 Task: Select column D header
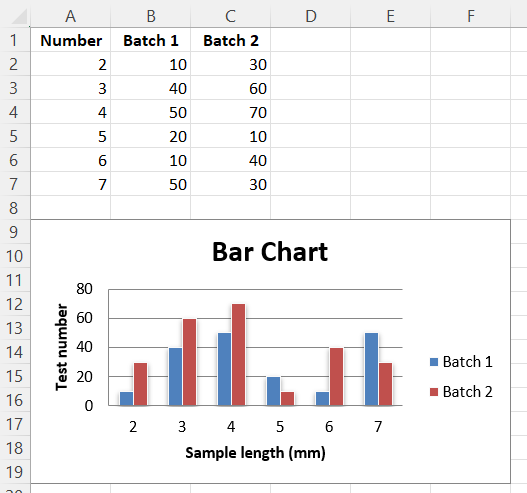[x=311, y=16]
